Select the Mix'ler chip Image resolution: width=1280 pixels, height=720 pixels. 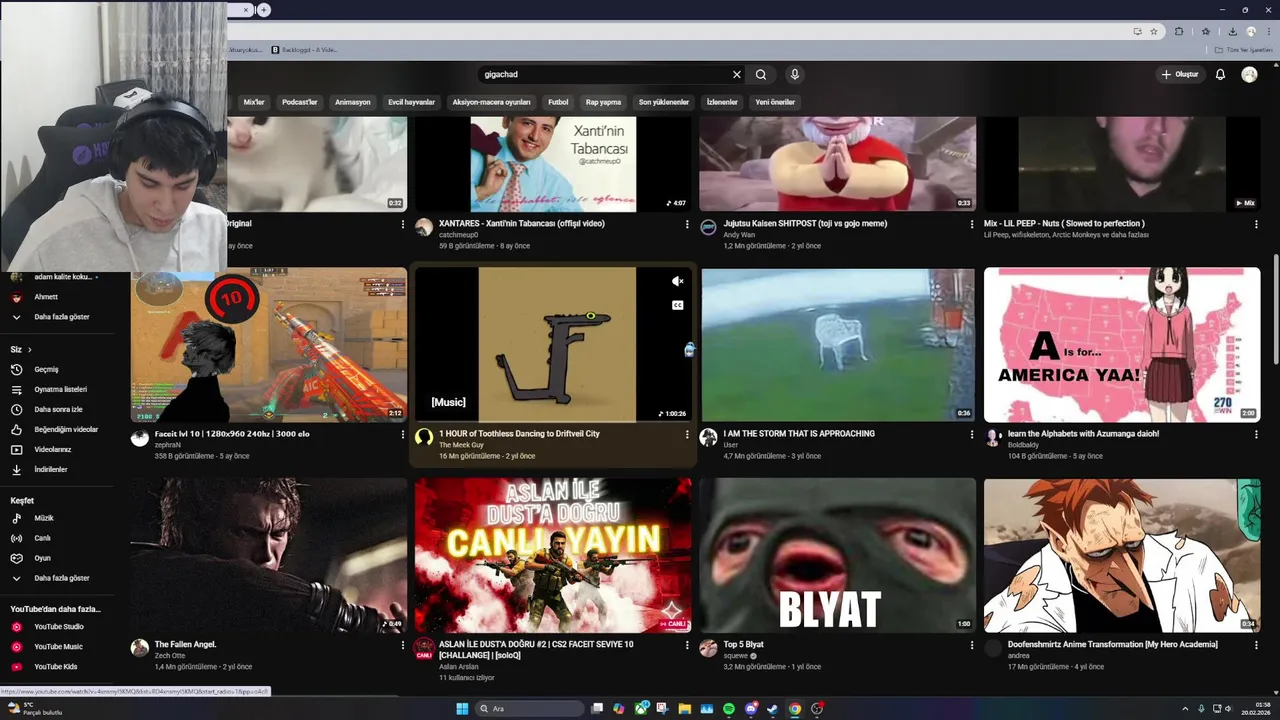coord(254,102)
